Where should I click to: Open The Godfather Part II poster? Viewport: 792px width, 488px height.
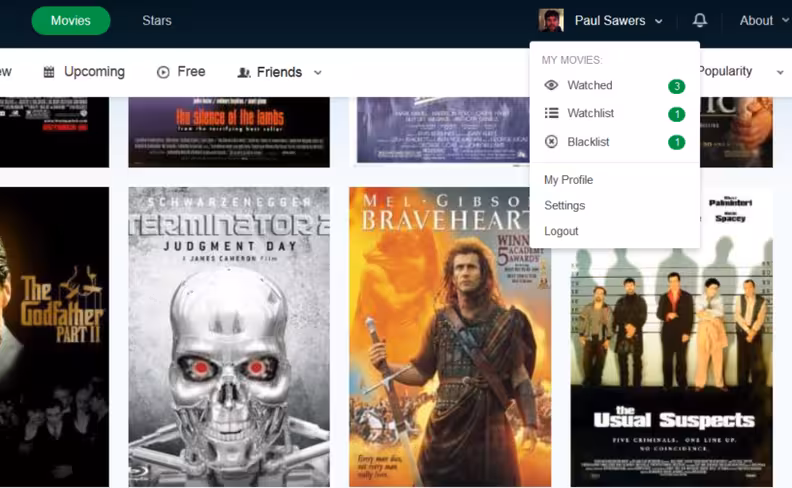pos(54,337)
